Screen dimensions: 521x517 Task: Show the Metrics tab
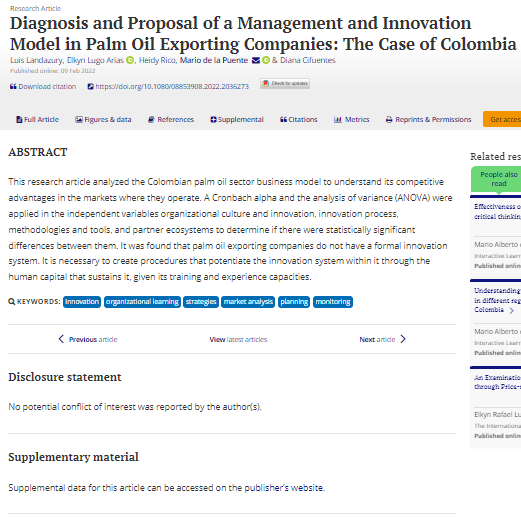[x=352, y=120]
